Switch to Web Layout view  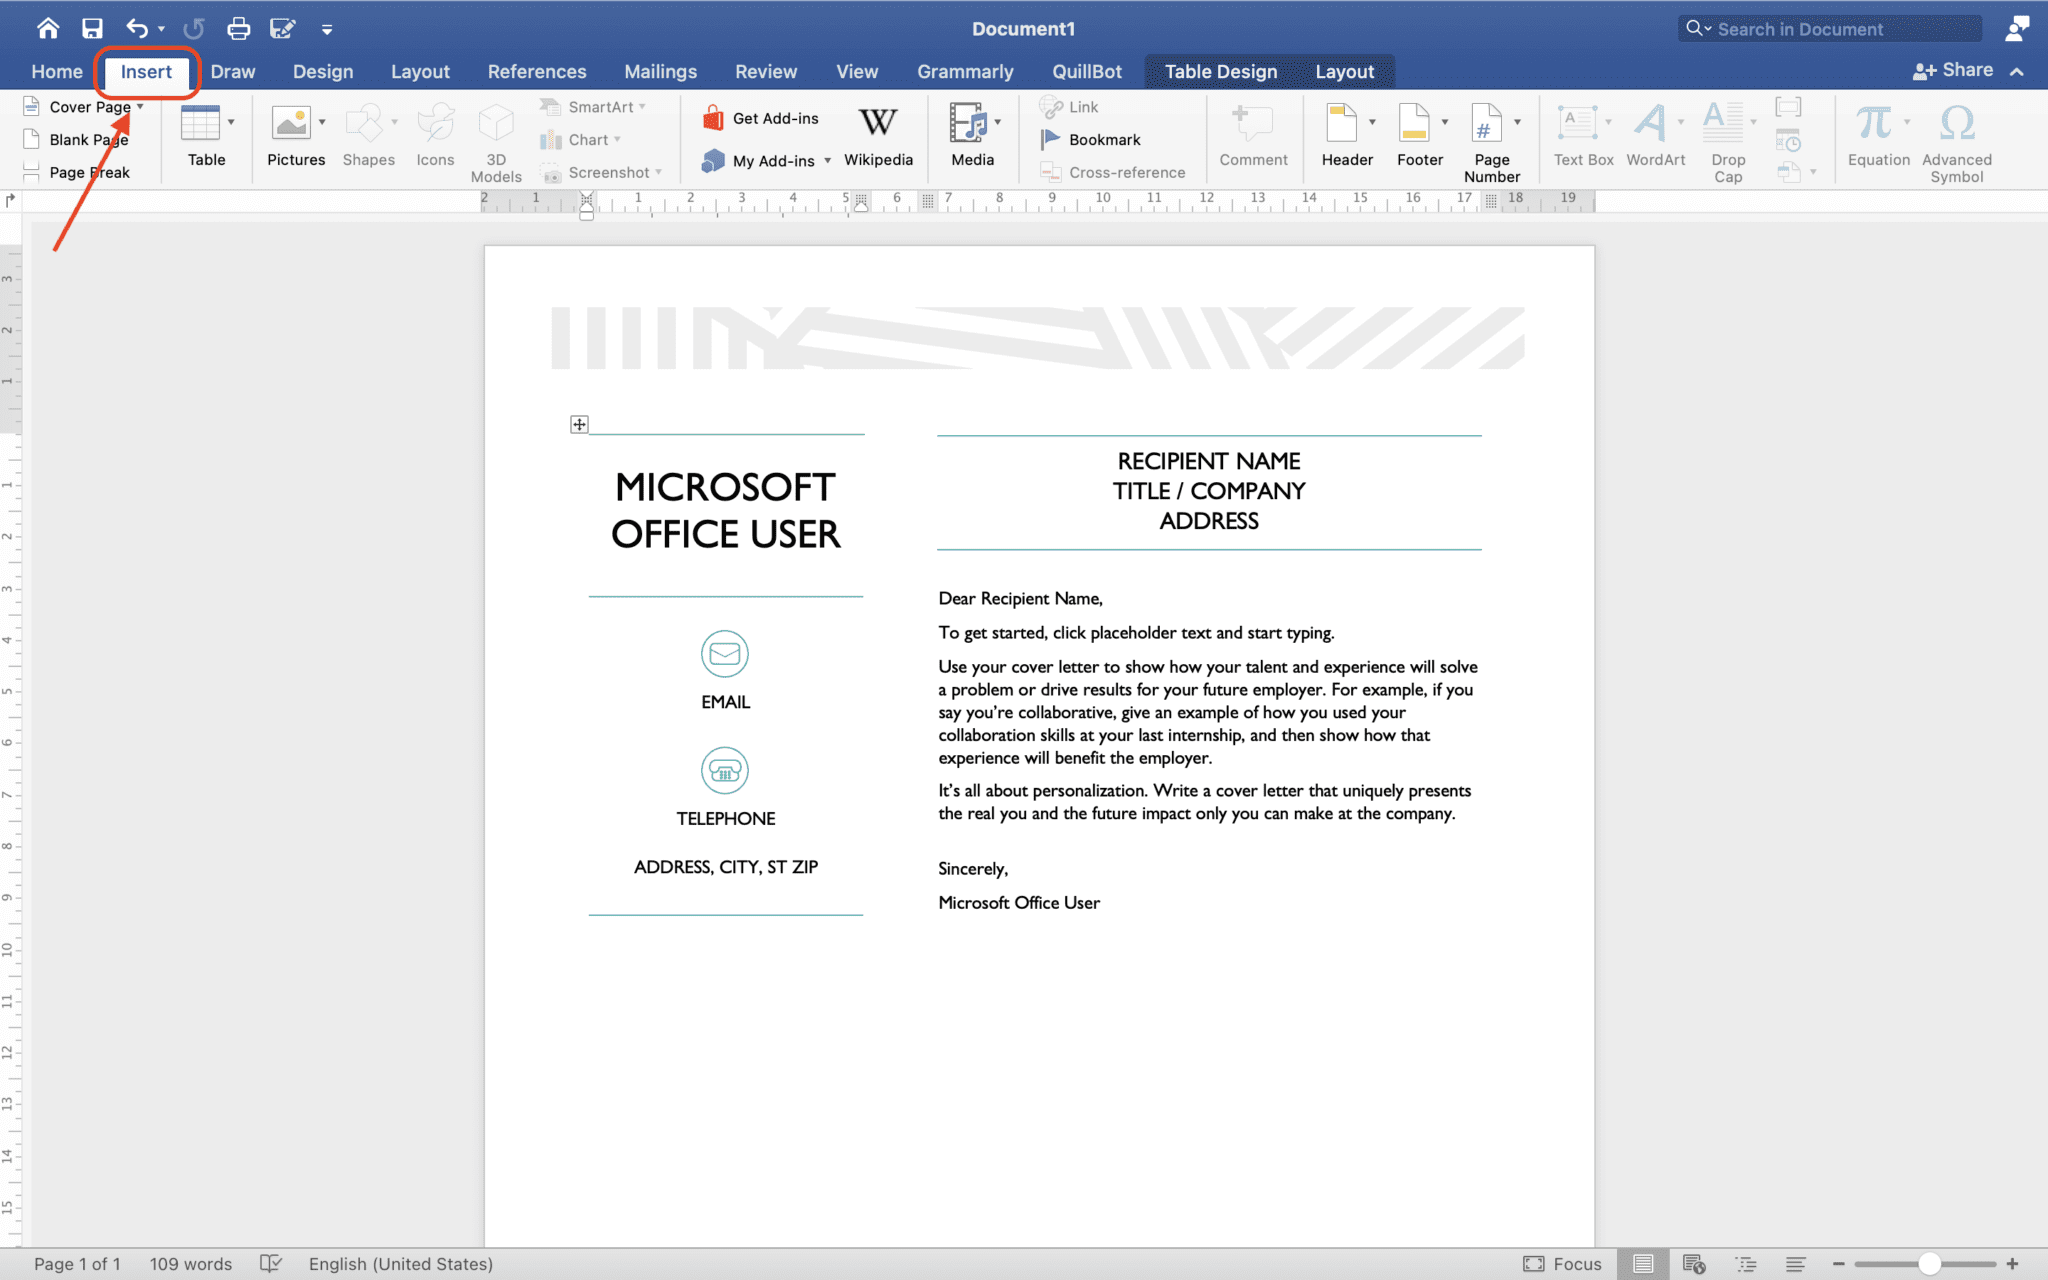tap(1693, 1263)
